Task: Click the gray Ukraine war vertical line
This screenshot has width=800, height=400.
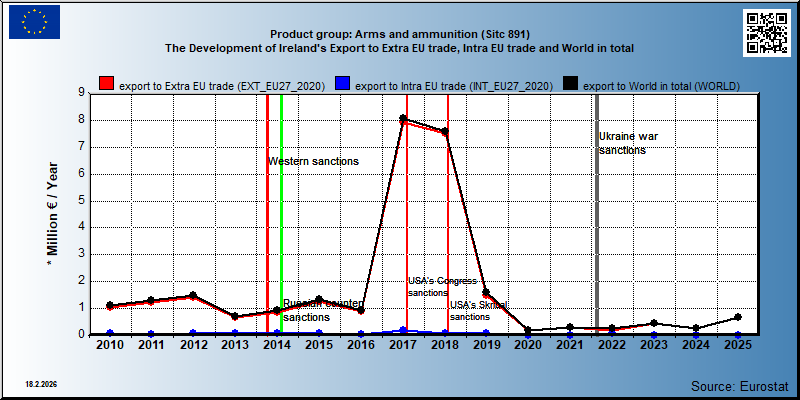Action: pyautogui.click(x=597, y=214)
